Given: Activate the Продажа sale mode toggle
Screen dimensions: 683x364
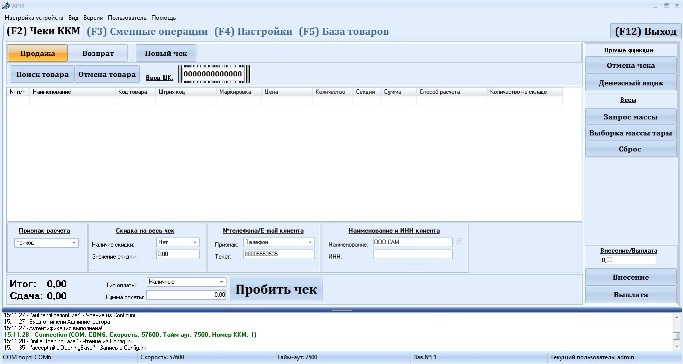Looking at the screenshot, I should tap(37, 53).
